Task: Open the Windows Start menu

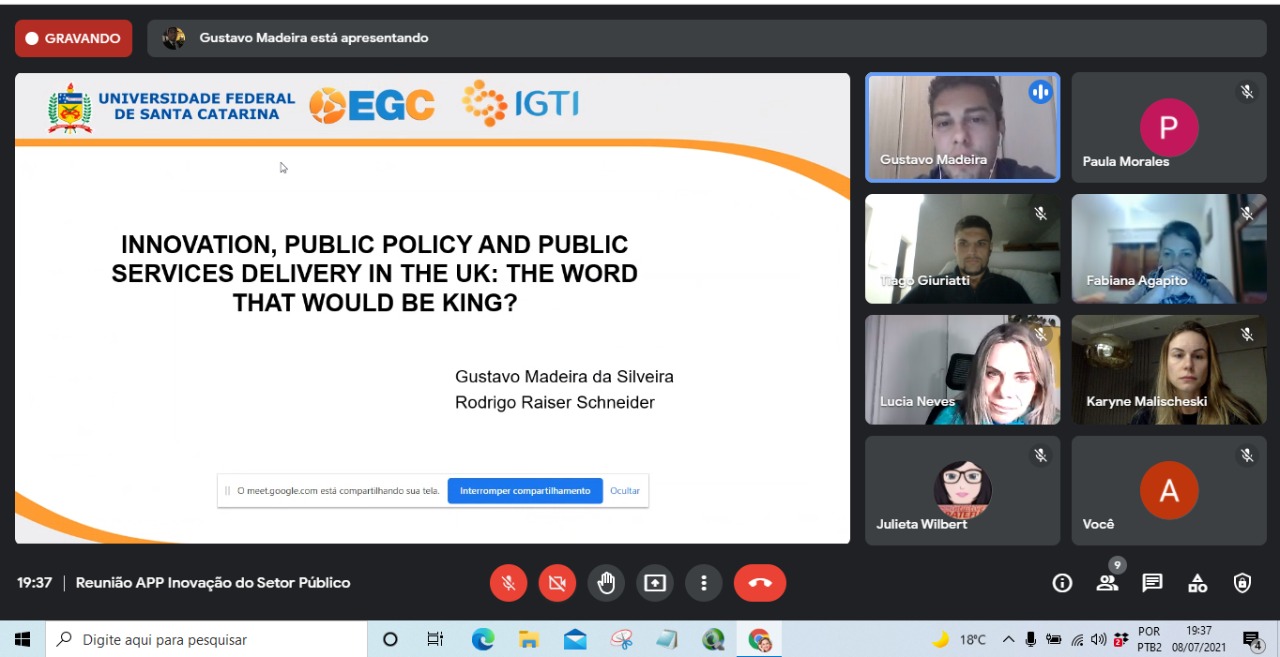Action: 22,639
